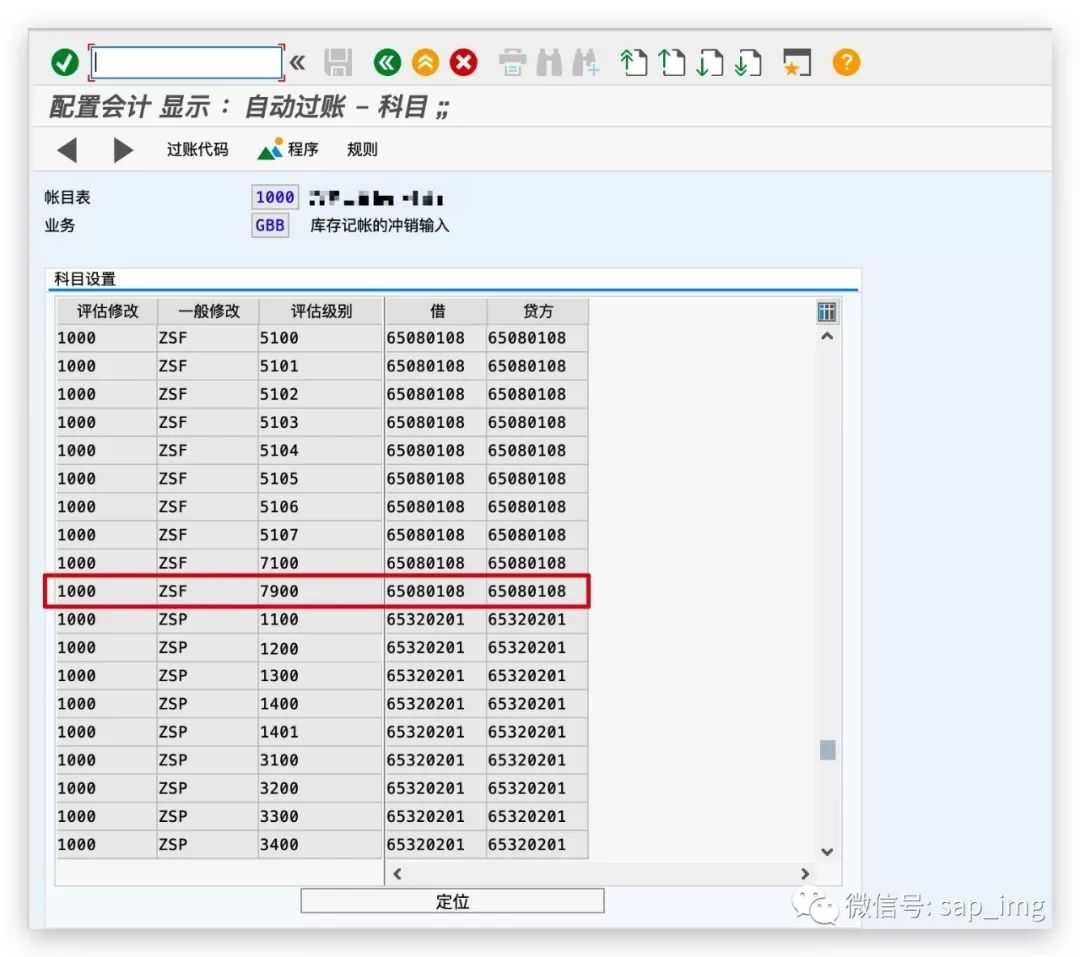
Task: Click ZSP cell in the 1100 row
Action: click(208, 619)
